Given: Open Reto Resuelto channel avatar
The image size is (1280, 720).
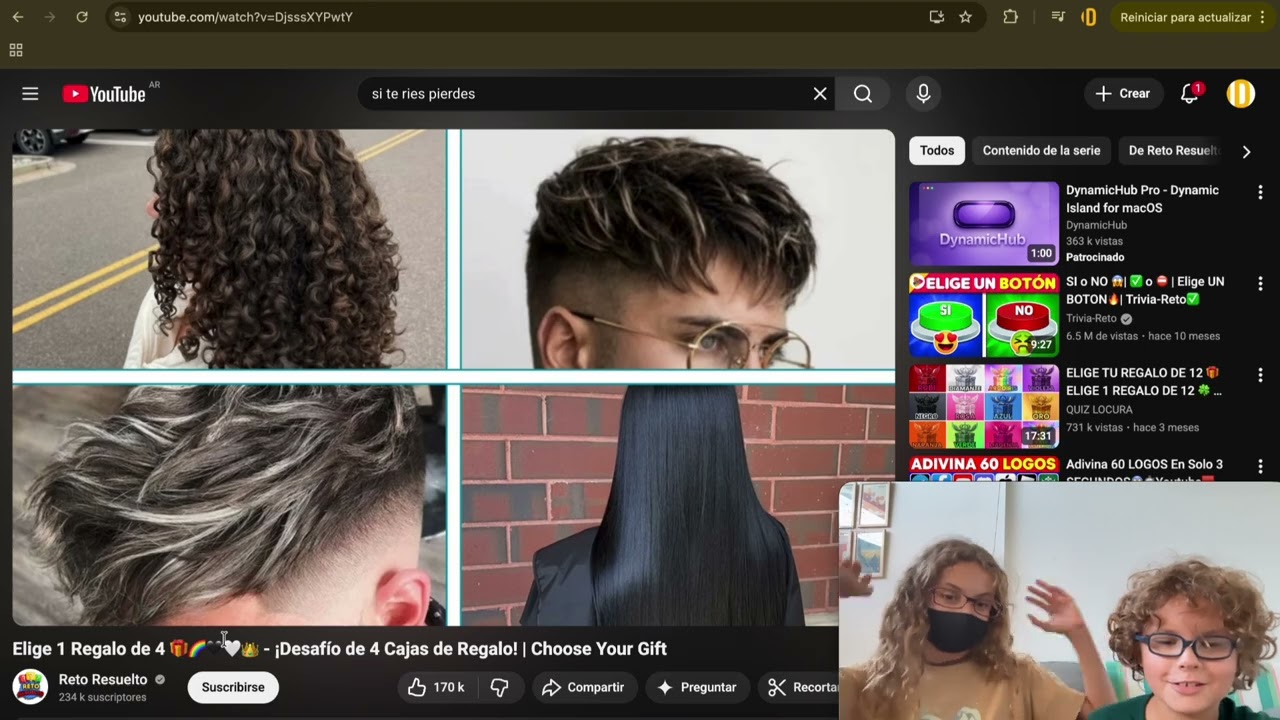Looking at the screenshot, I should coord(30,687).
